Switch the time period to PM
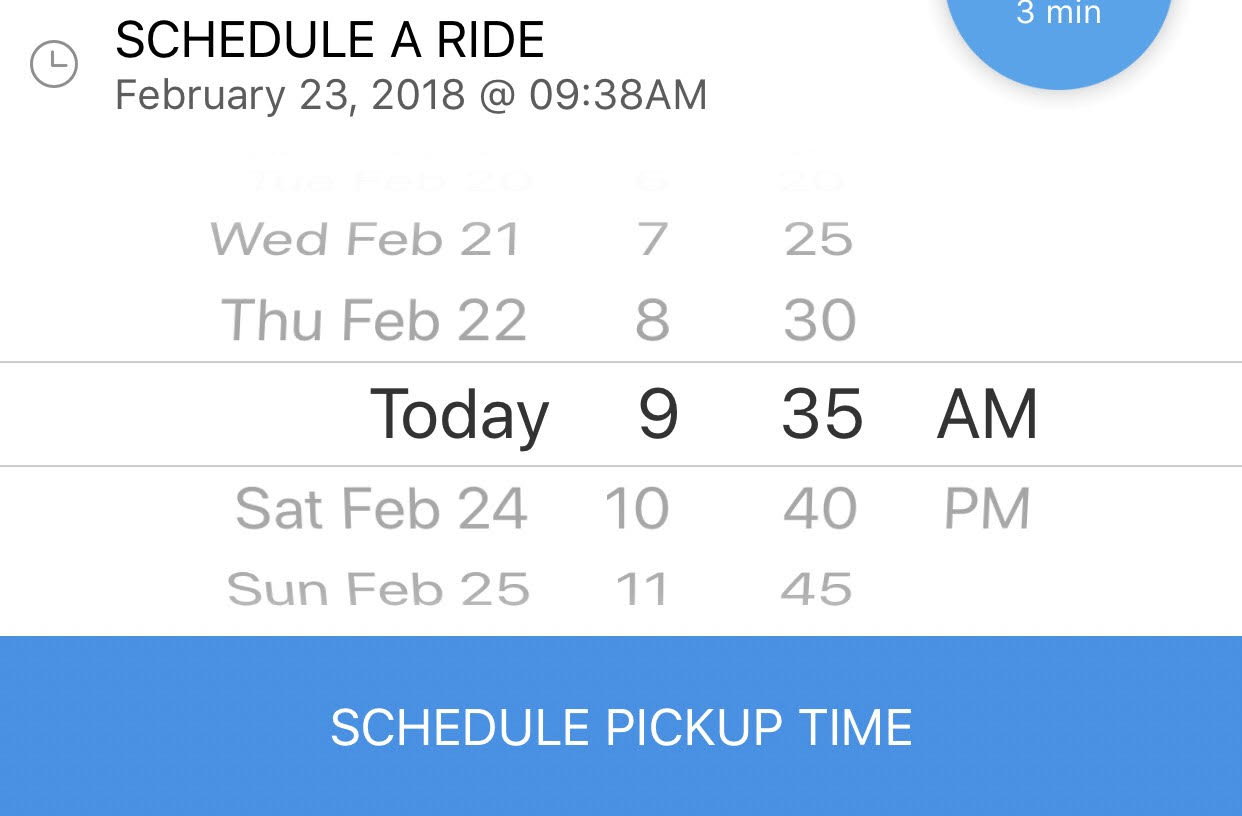 point(987,509)
